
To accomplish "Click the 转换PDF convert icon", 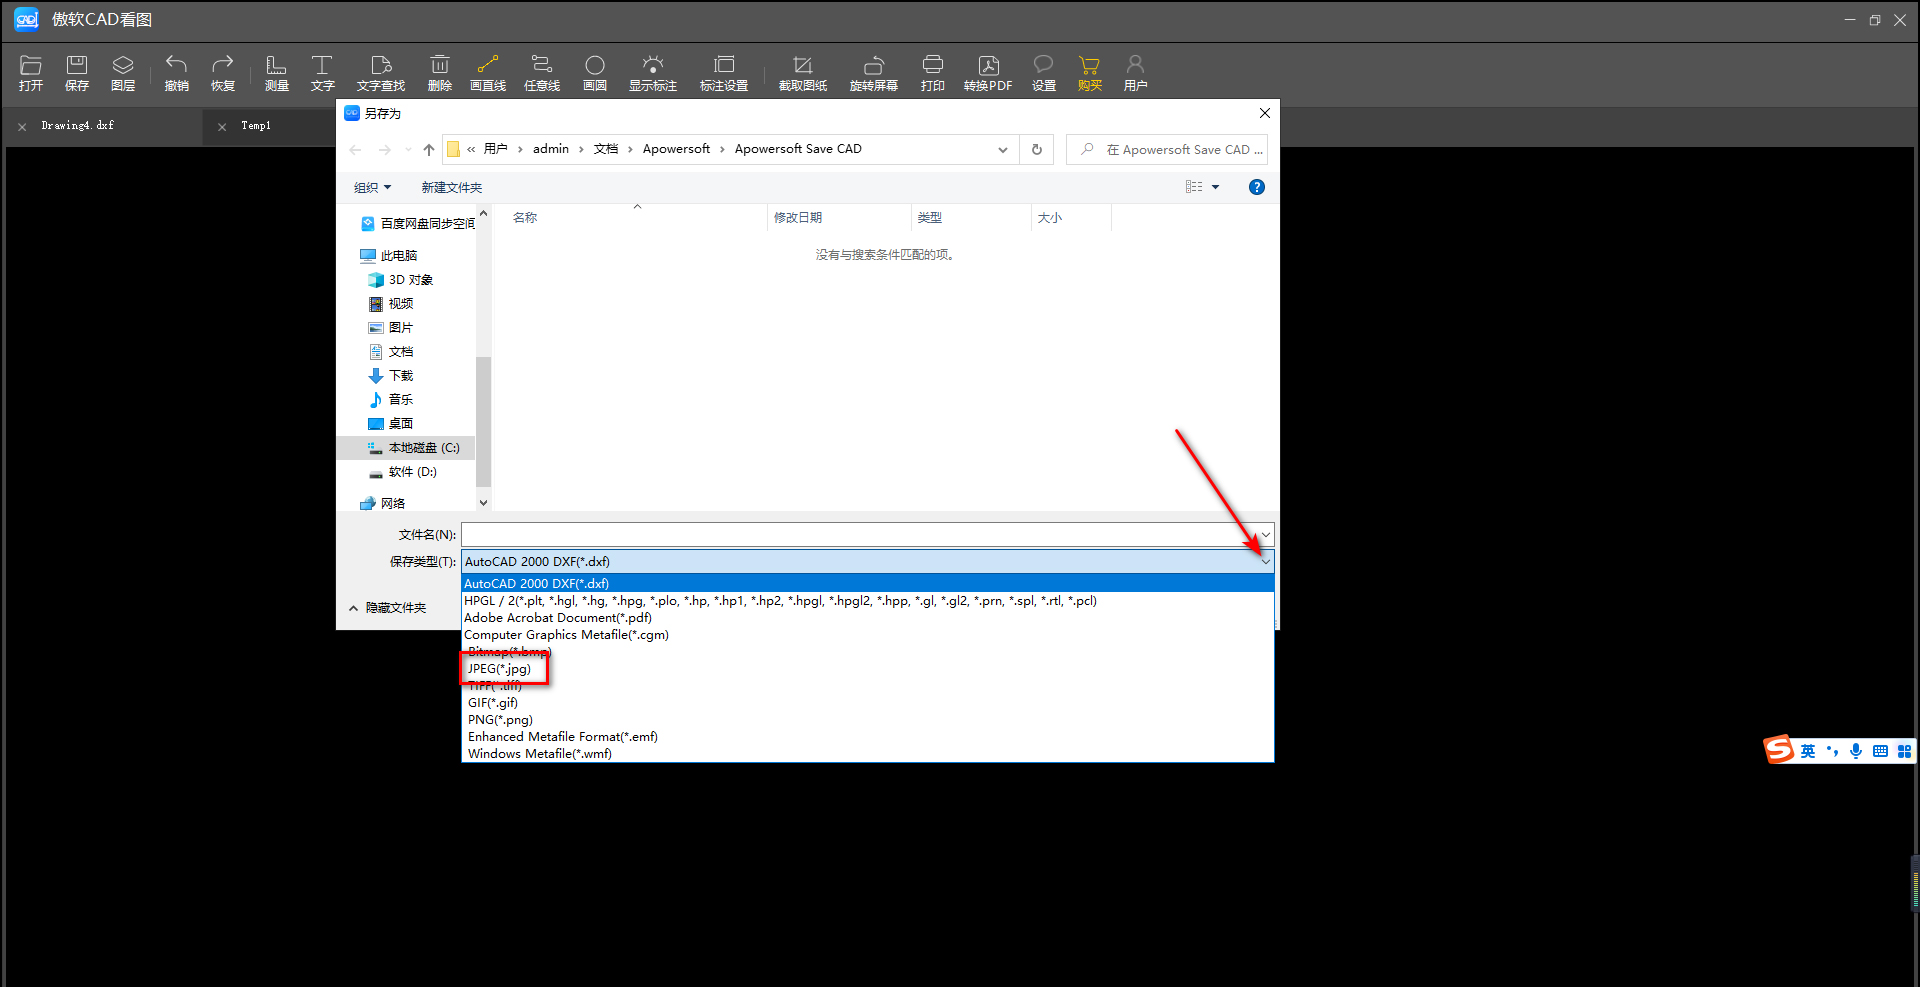I will (x=988, y=73).
